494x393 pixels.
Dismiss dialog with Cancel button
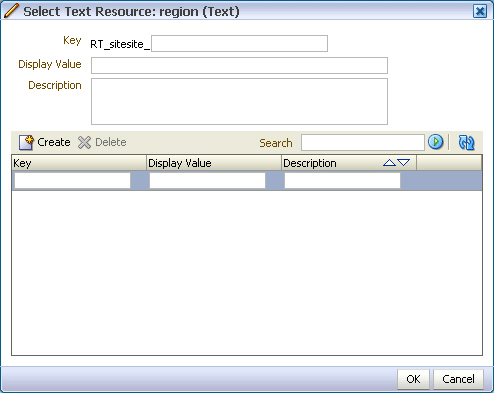point(458,379)
